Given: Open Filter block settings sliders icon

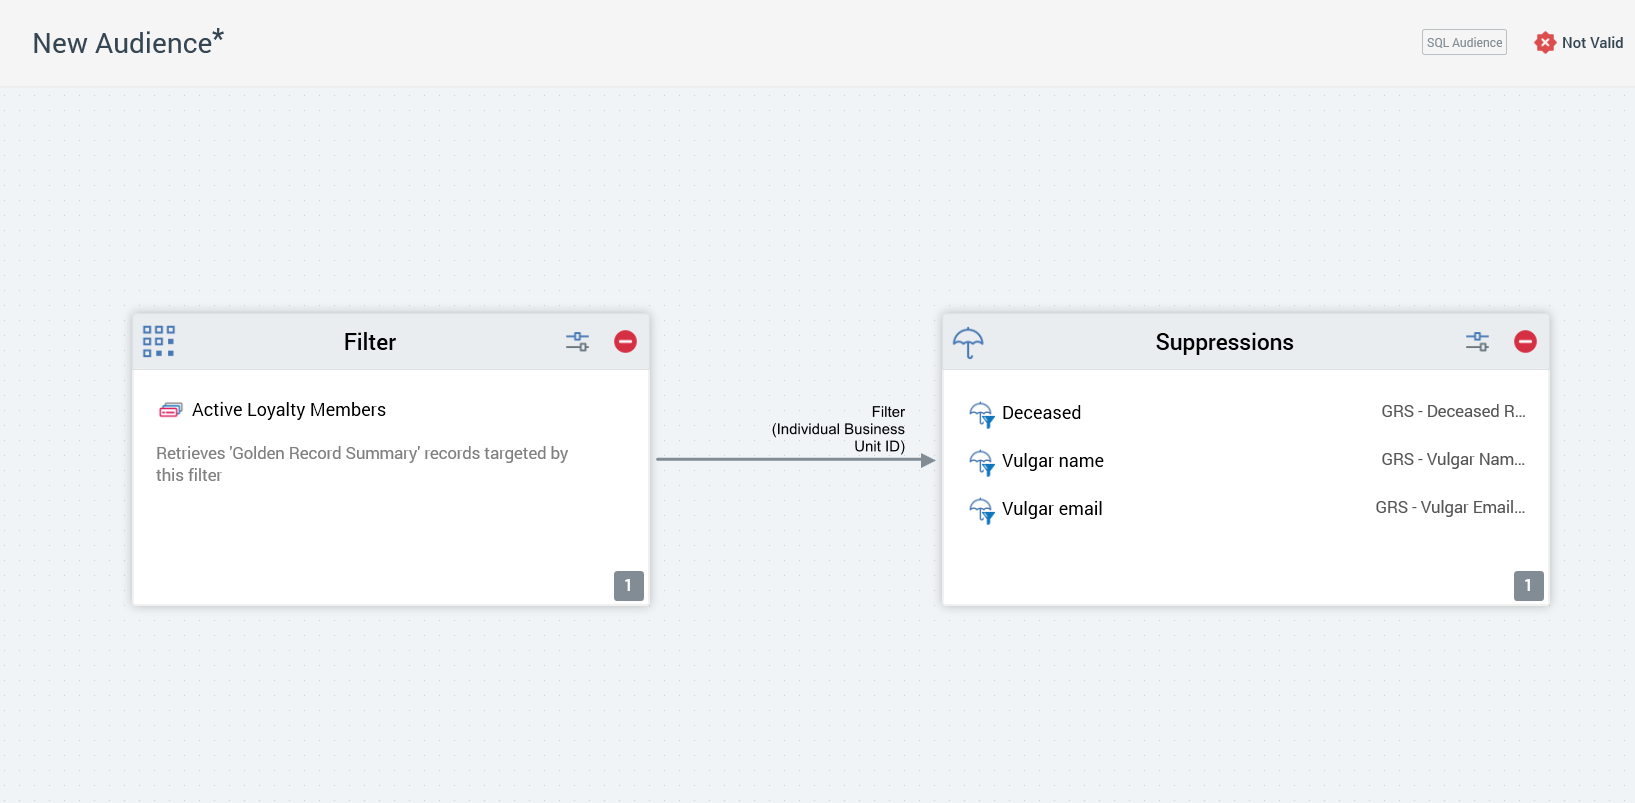Looking at the screenshot, I should point(577,342).
